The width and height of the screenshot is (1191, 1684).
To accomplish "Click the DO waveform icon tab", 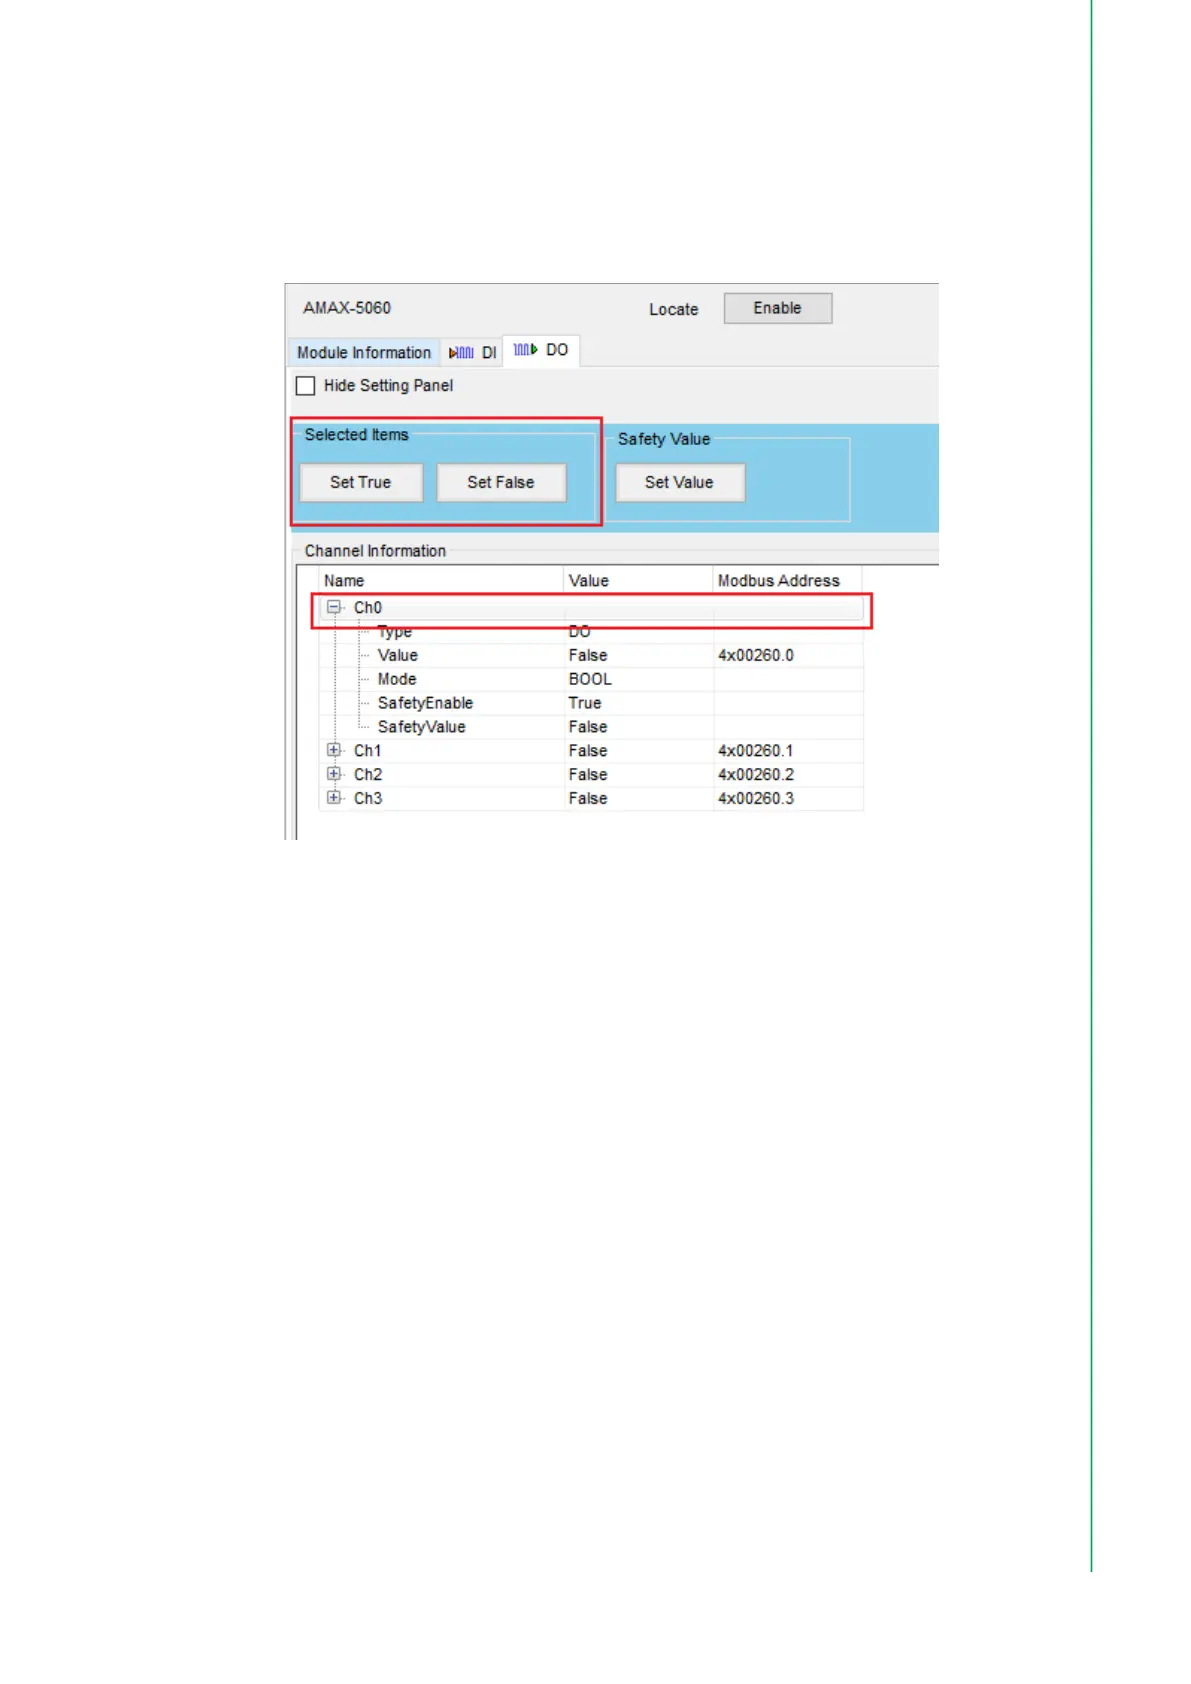I will (x=540, y=350).
